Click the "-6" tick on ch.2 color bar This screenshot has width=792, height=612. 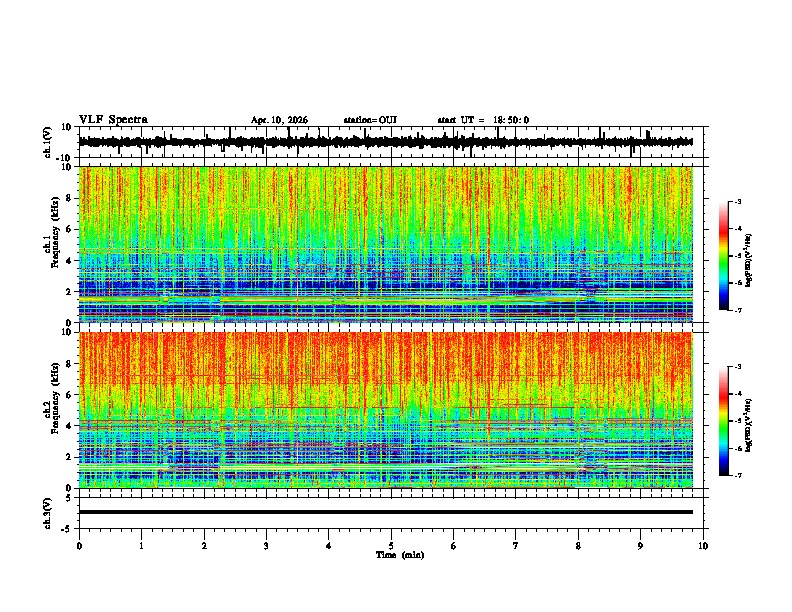pyautogui.click(x=737, y=448)
